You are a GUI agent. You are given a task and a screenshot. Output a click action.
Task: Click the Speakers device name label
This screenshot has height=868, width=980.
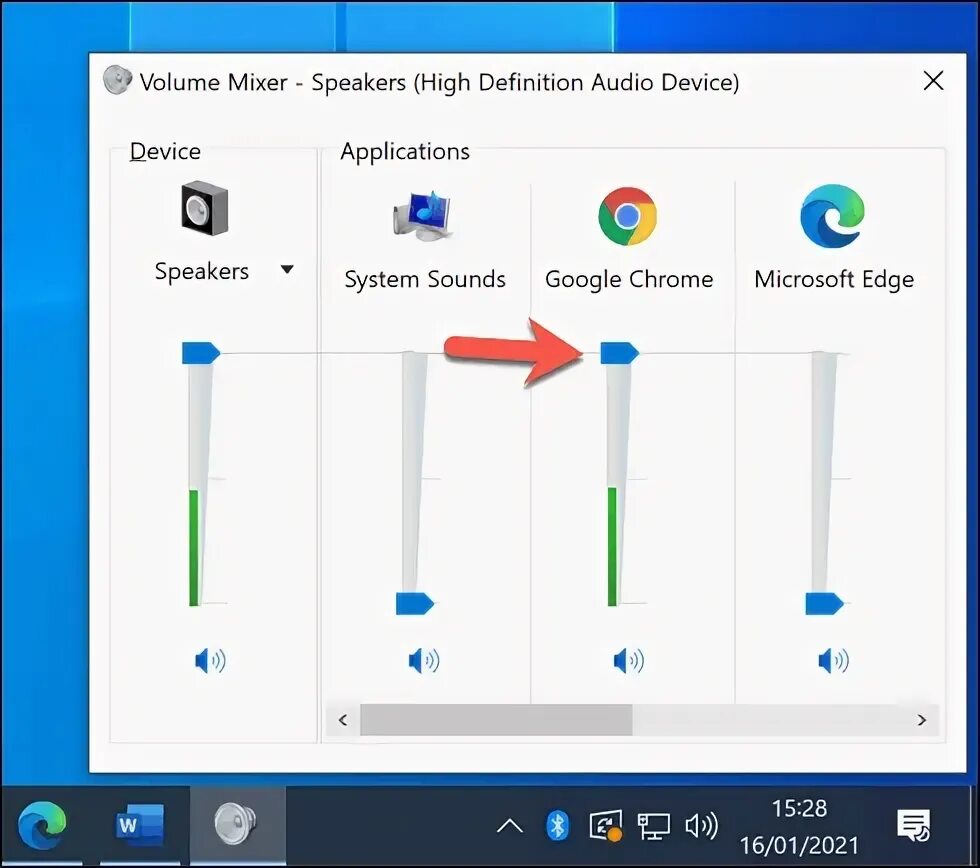(202, 271)
